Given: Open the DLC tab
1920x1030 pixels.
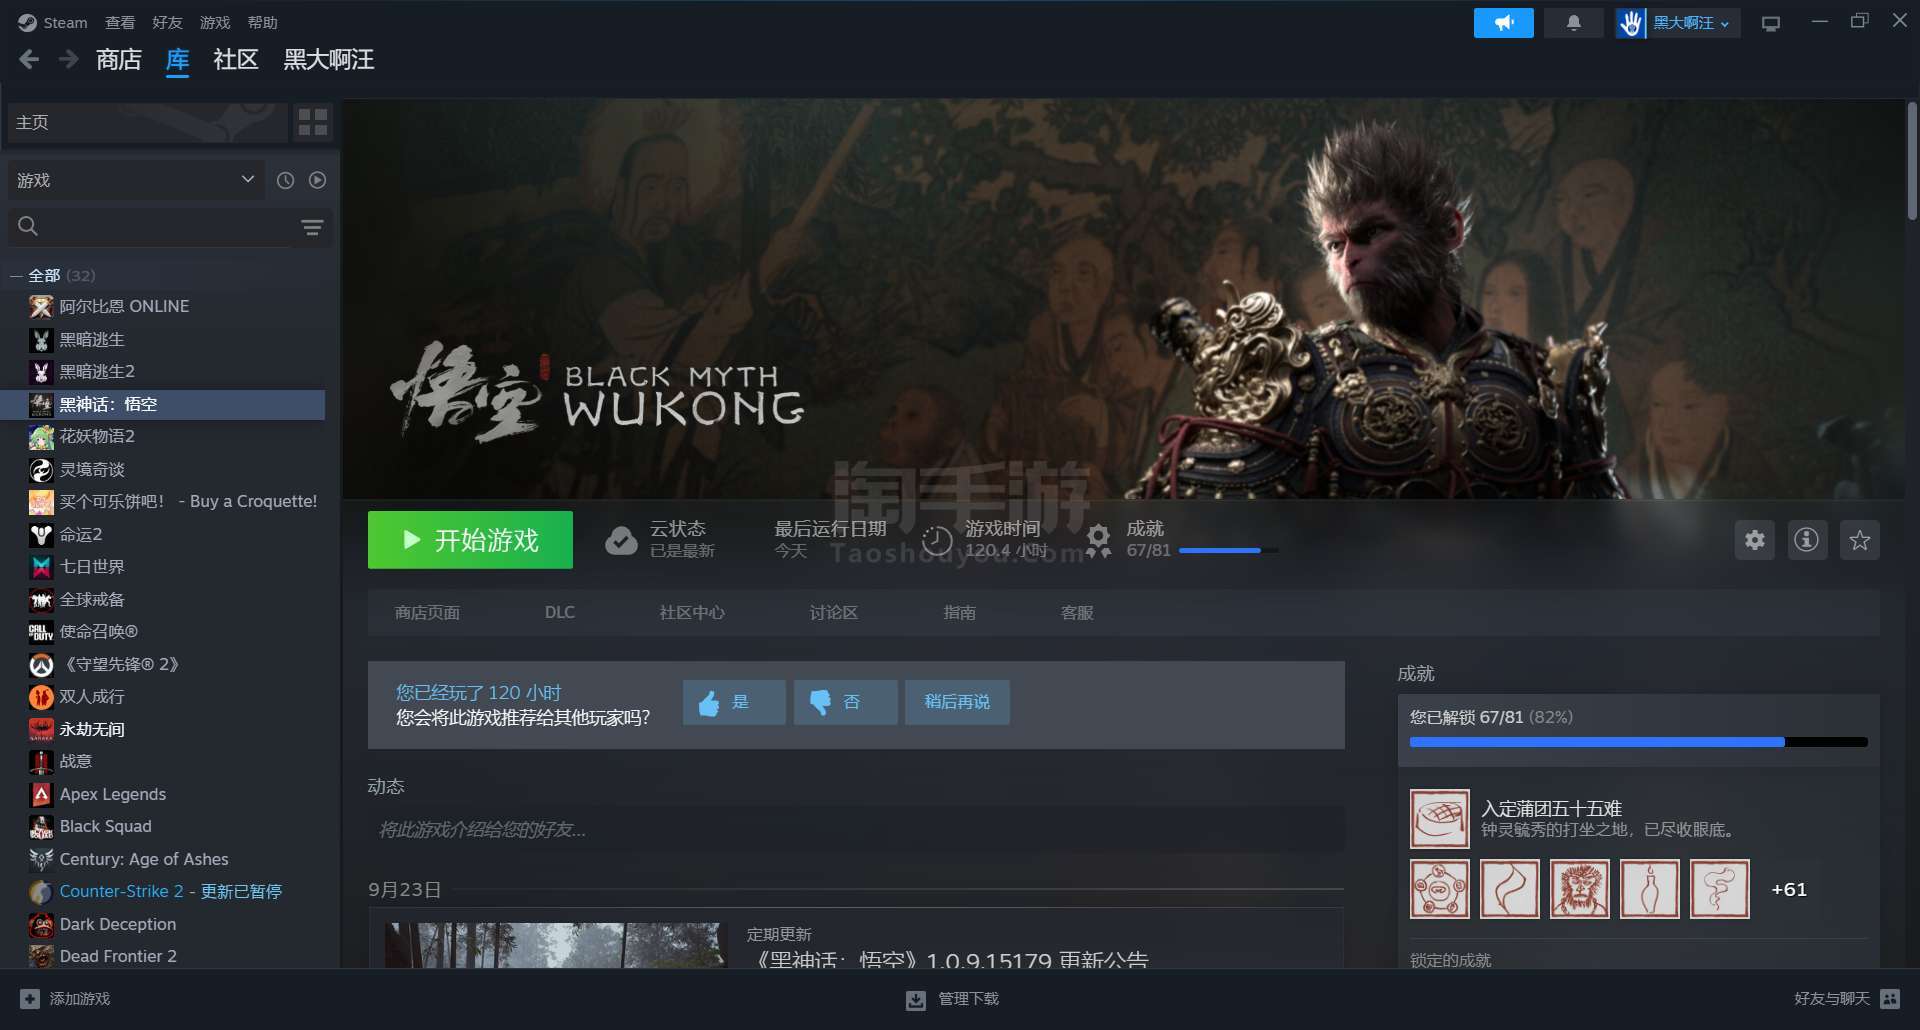Looking at the screenshot, I should point(559,612).
